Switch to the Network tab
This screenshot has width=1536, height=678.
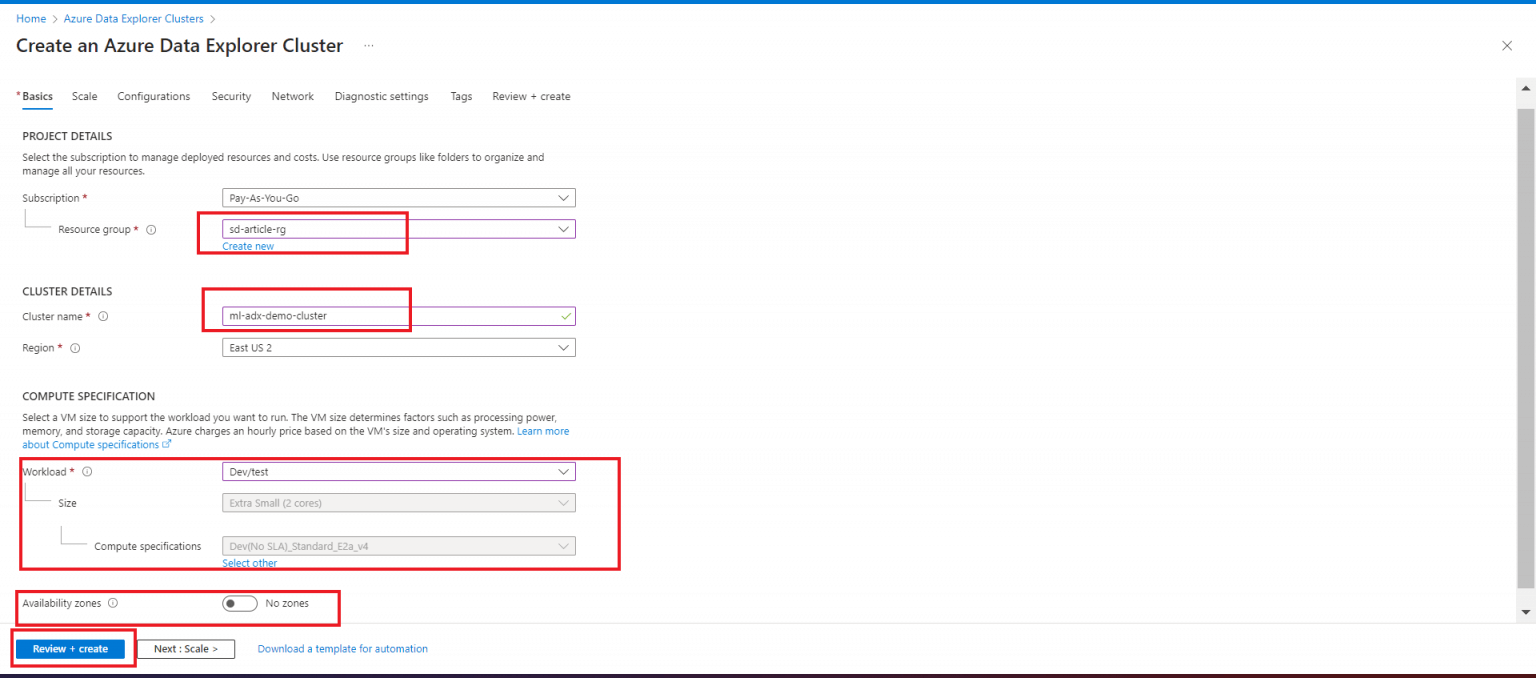pyautogui.click(x=293, y=96)
